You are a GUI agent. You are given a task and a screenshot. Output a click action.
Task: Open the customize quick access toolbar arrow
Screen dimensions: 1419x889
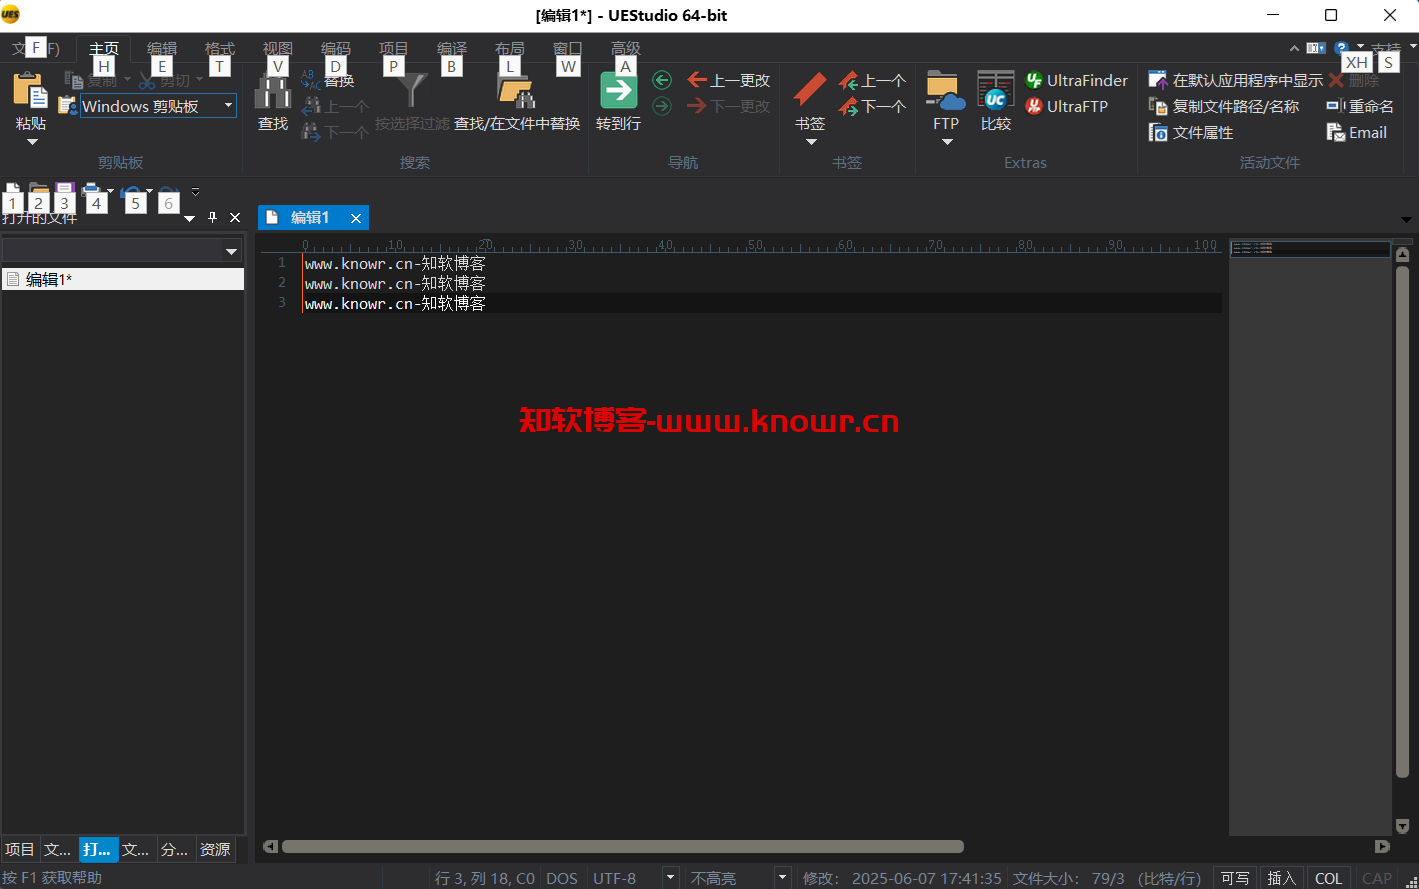coord(195,191)
